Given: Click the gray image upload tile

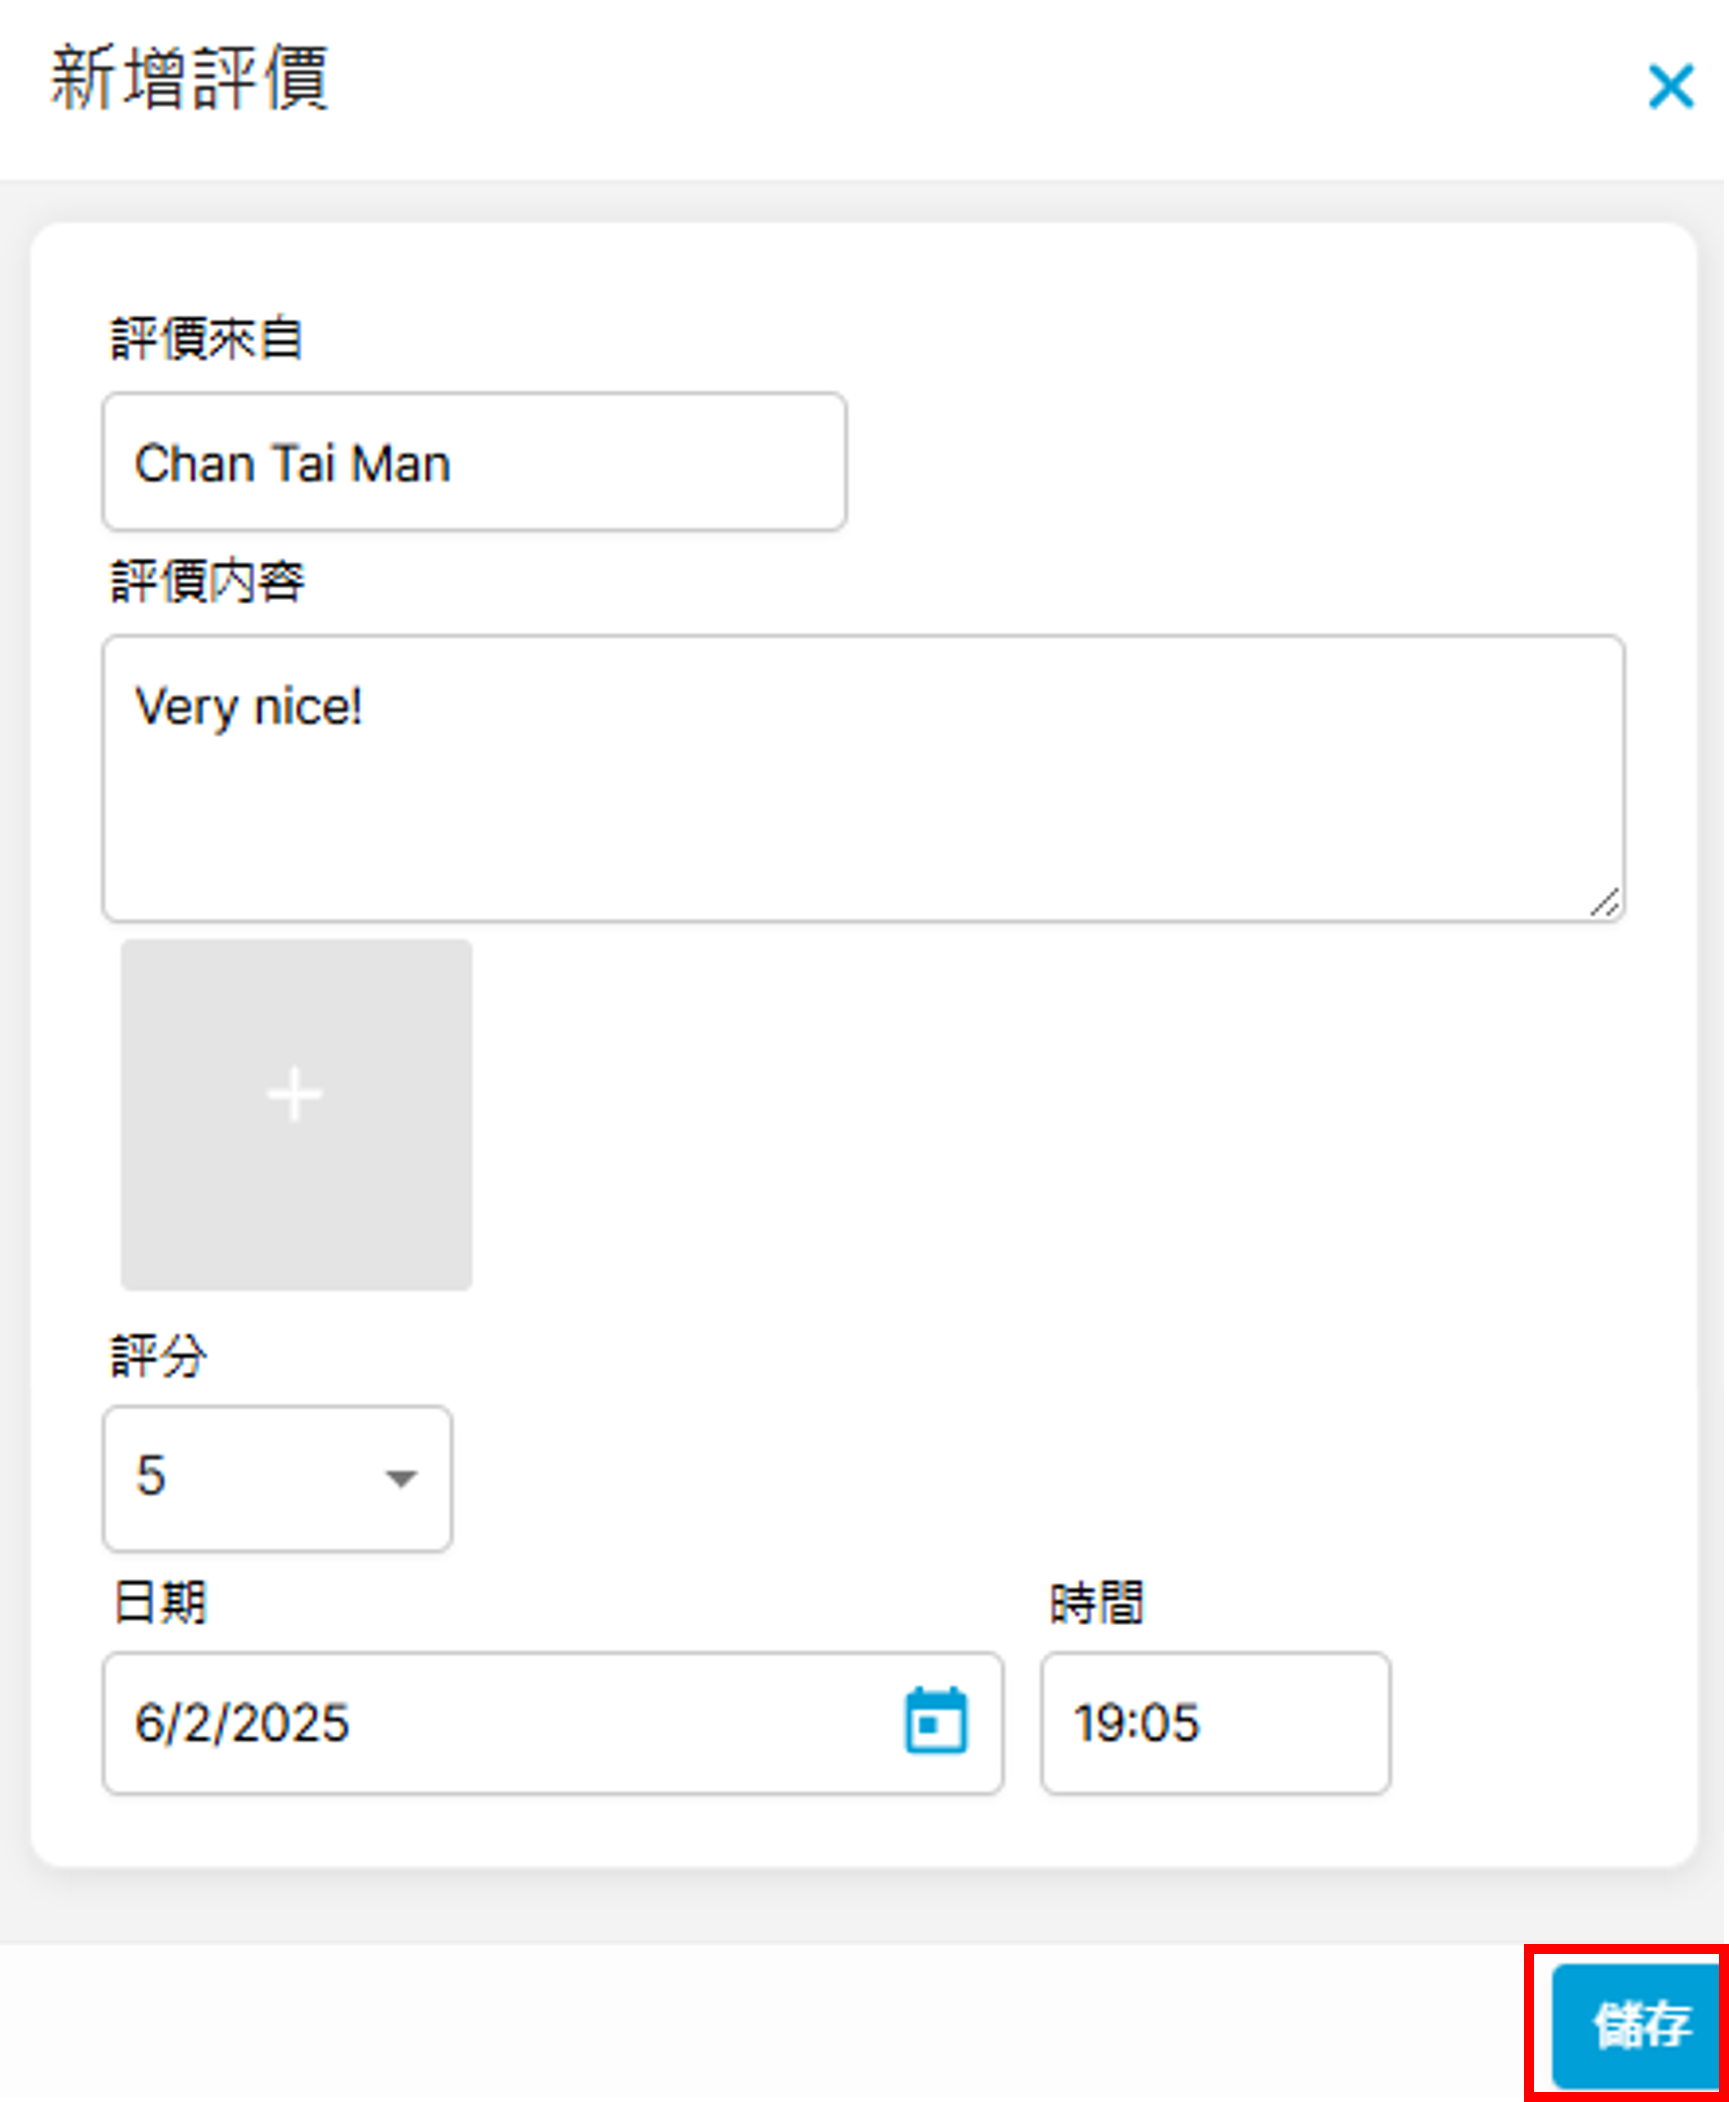Looking at the screenshot, I should coord(295,1200).
